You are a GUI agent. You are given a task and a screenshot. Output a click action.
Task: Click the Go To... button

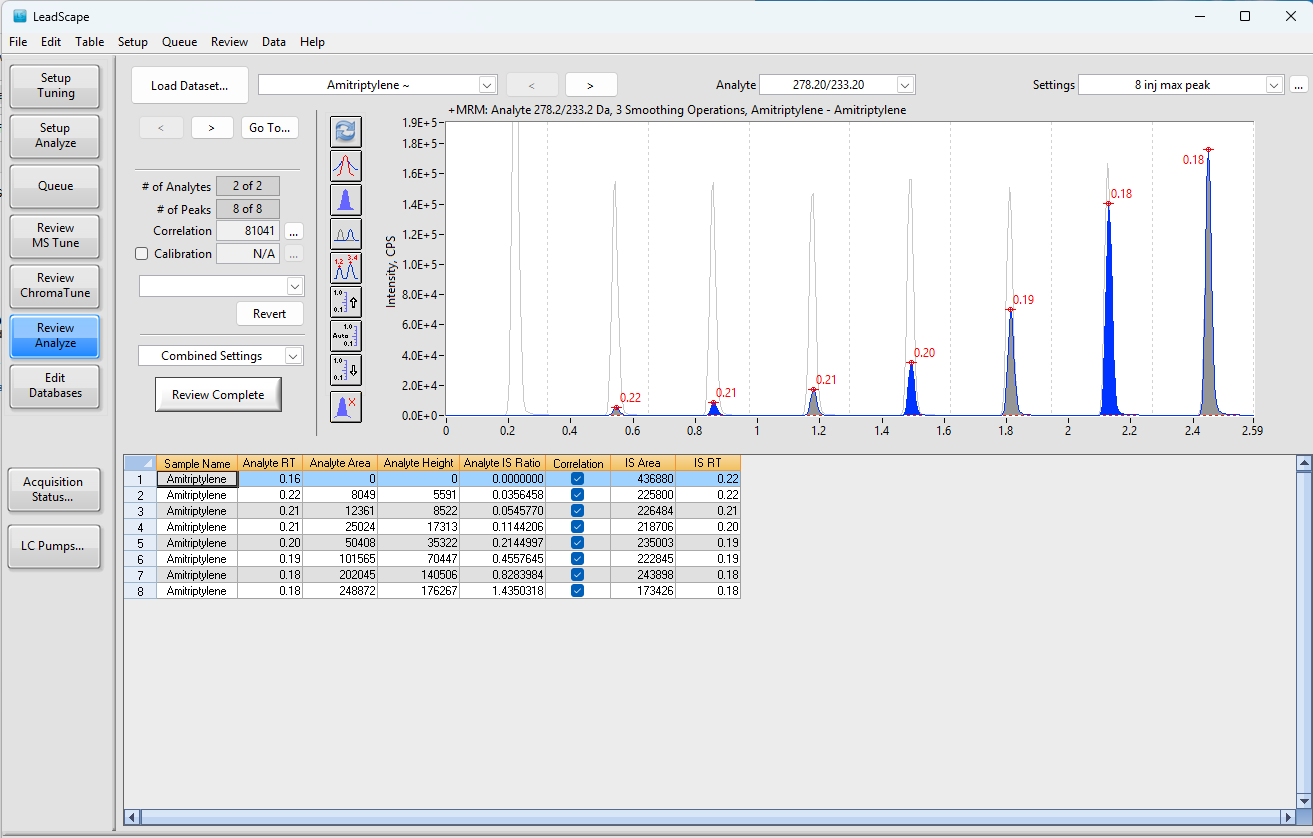coord(270,128)
